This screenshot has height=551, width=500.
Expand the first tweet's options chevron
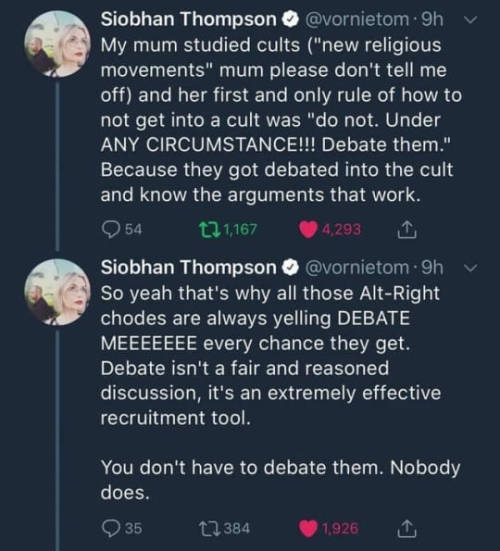pos(471,20)
